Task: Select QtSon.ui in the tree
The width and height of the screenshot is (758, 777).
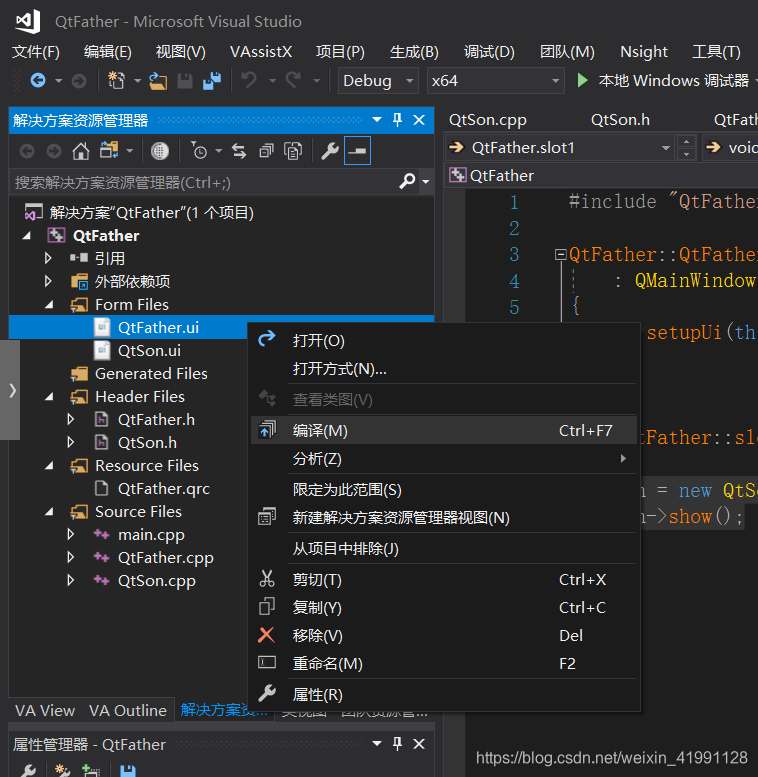Action: point(149,351)
